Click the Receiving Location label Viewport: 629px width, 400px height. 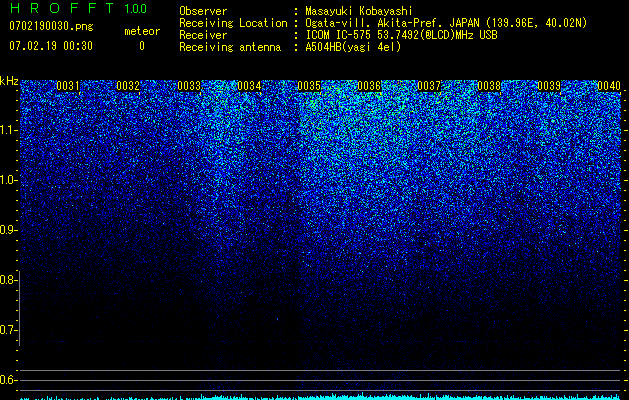click(233, 23)
